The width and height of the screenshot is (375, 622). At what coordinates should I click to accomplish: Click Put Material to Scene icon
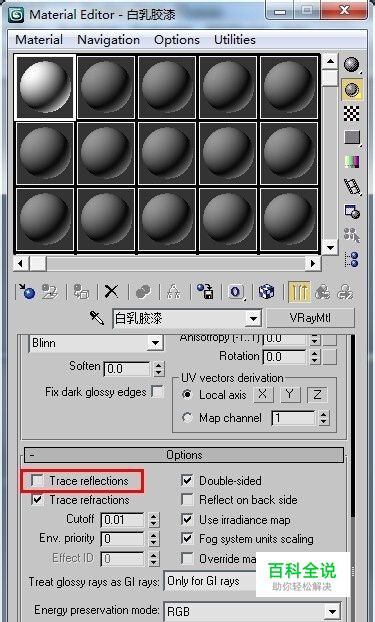(x=50, y=292)
